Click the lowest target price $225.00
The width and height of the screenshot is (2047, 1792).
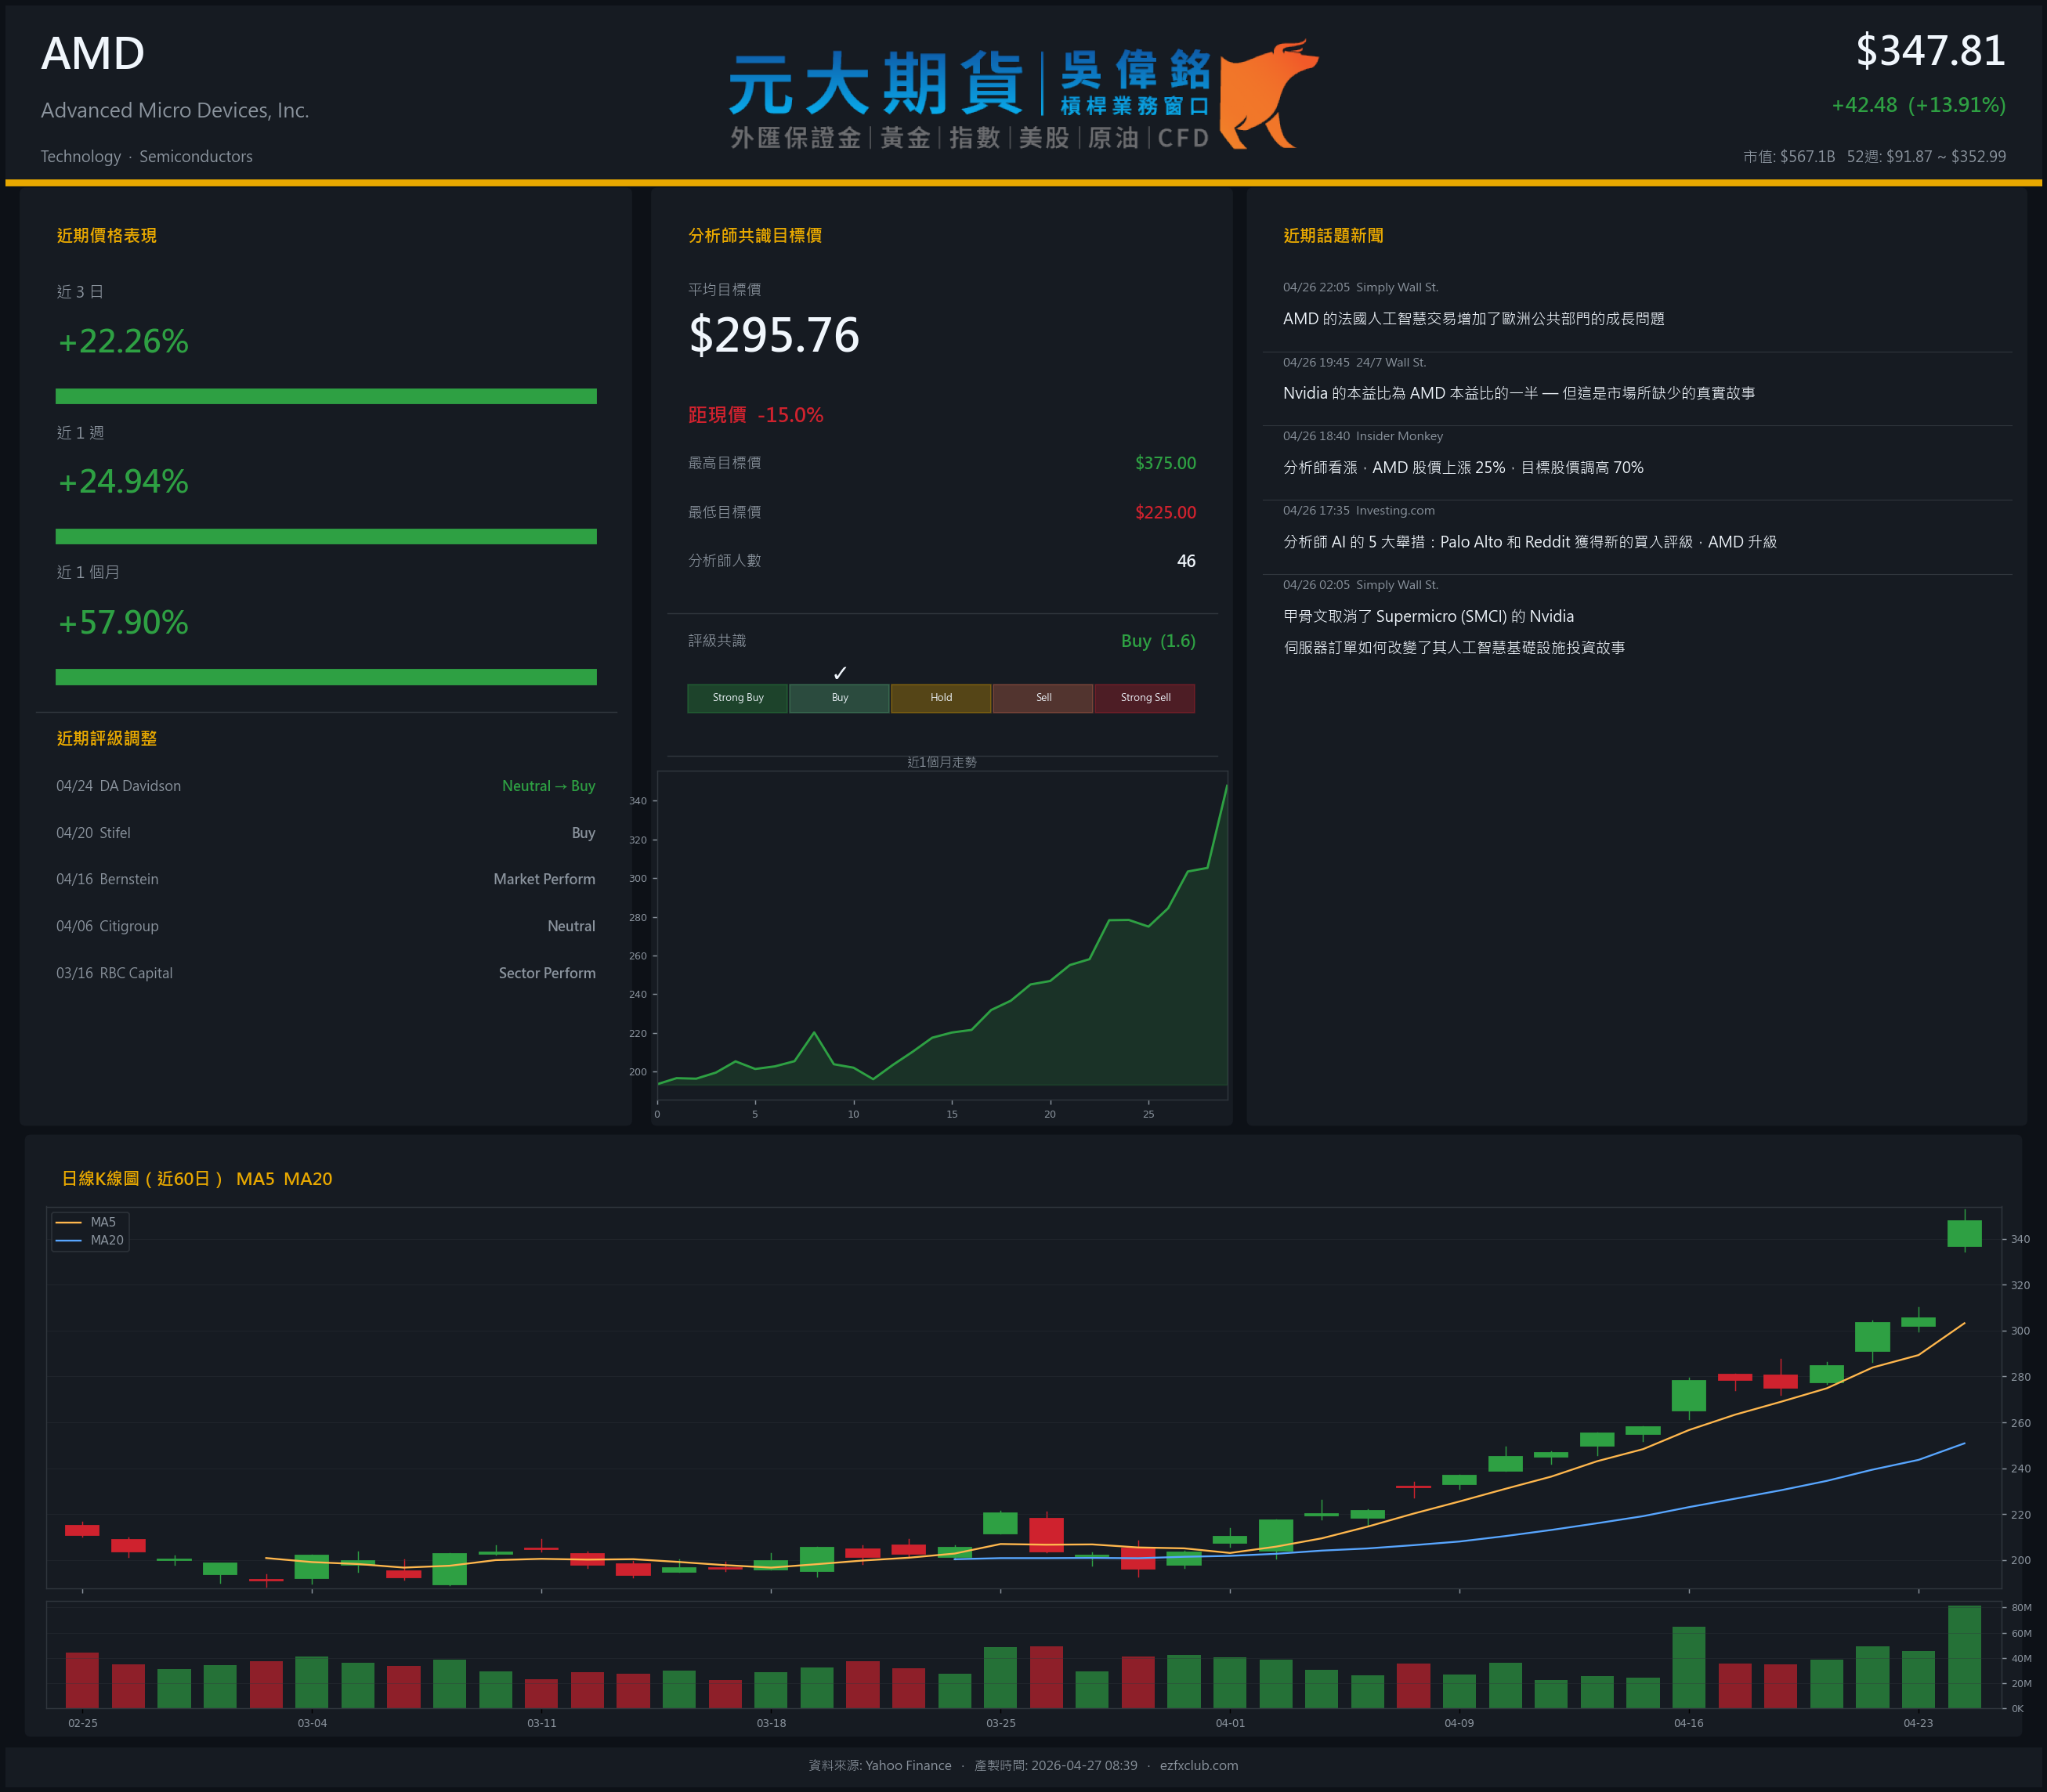pyautogui.click(x=1165, y=512)
